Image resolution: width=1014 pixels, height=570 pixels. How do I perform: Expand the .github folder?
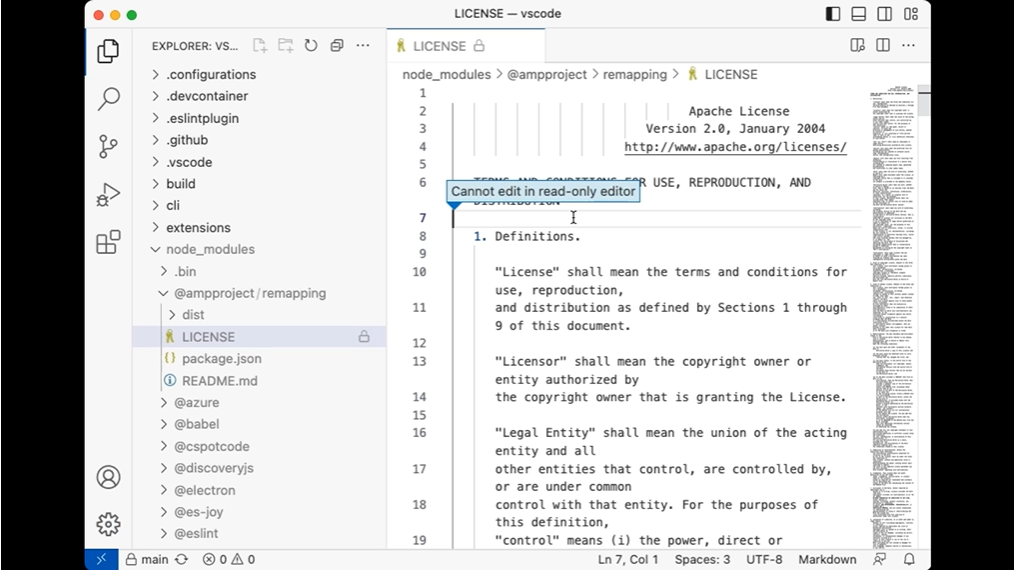259,140
